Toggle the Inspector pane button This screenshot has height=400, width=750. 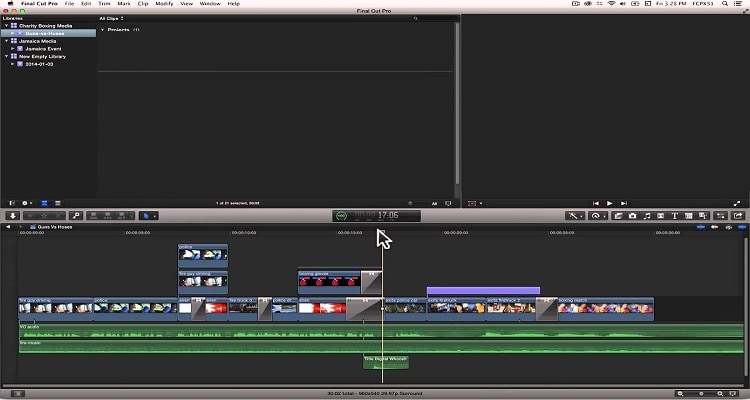click(x=721, y=216)
